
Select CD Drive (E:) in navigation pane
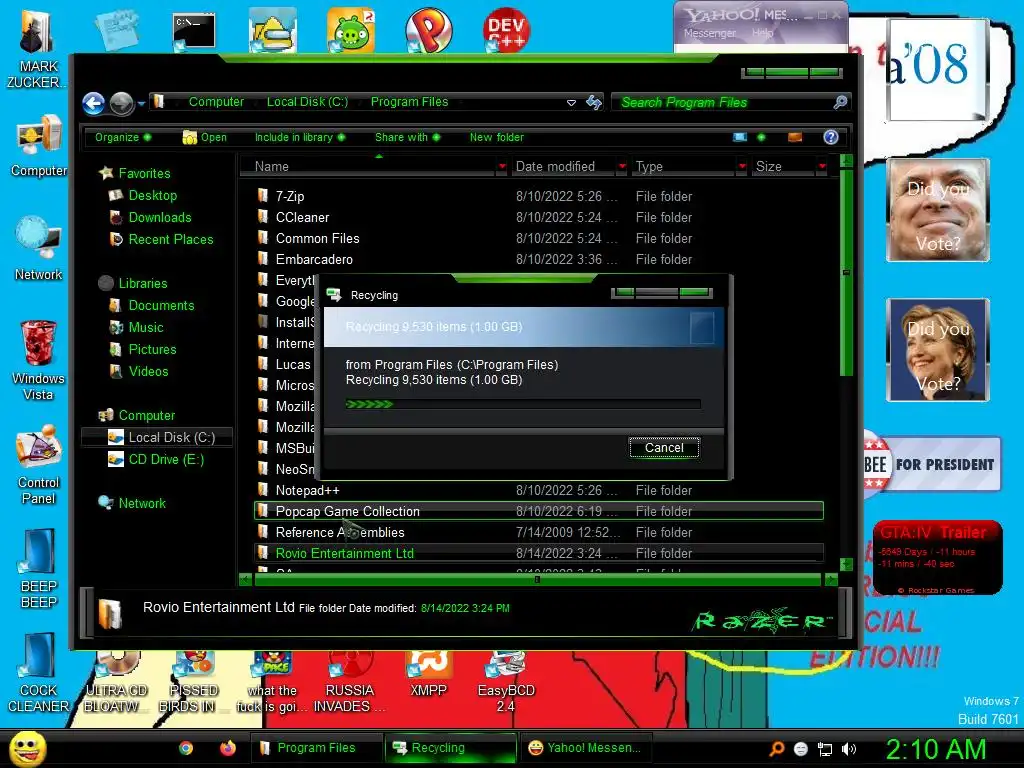(x=166, y=459)
